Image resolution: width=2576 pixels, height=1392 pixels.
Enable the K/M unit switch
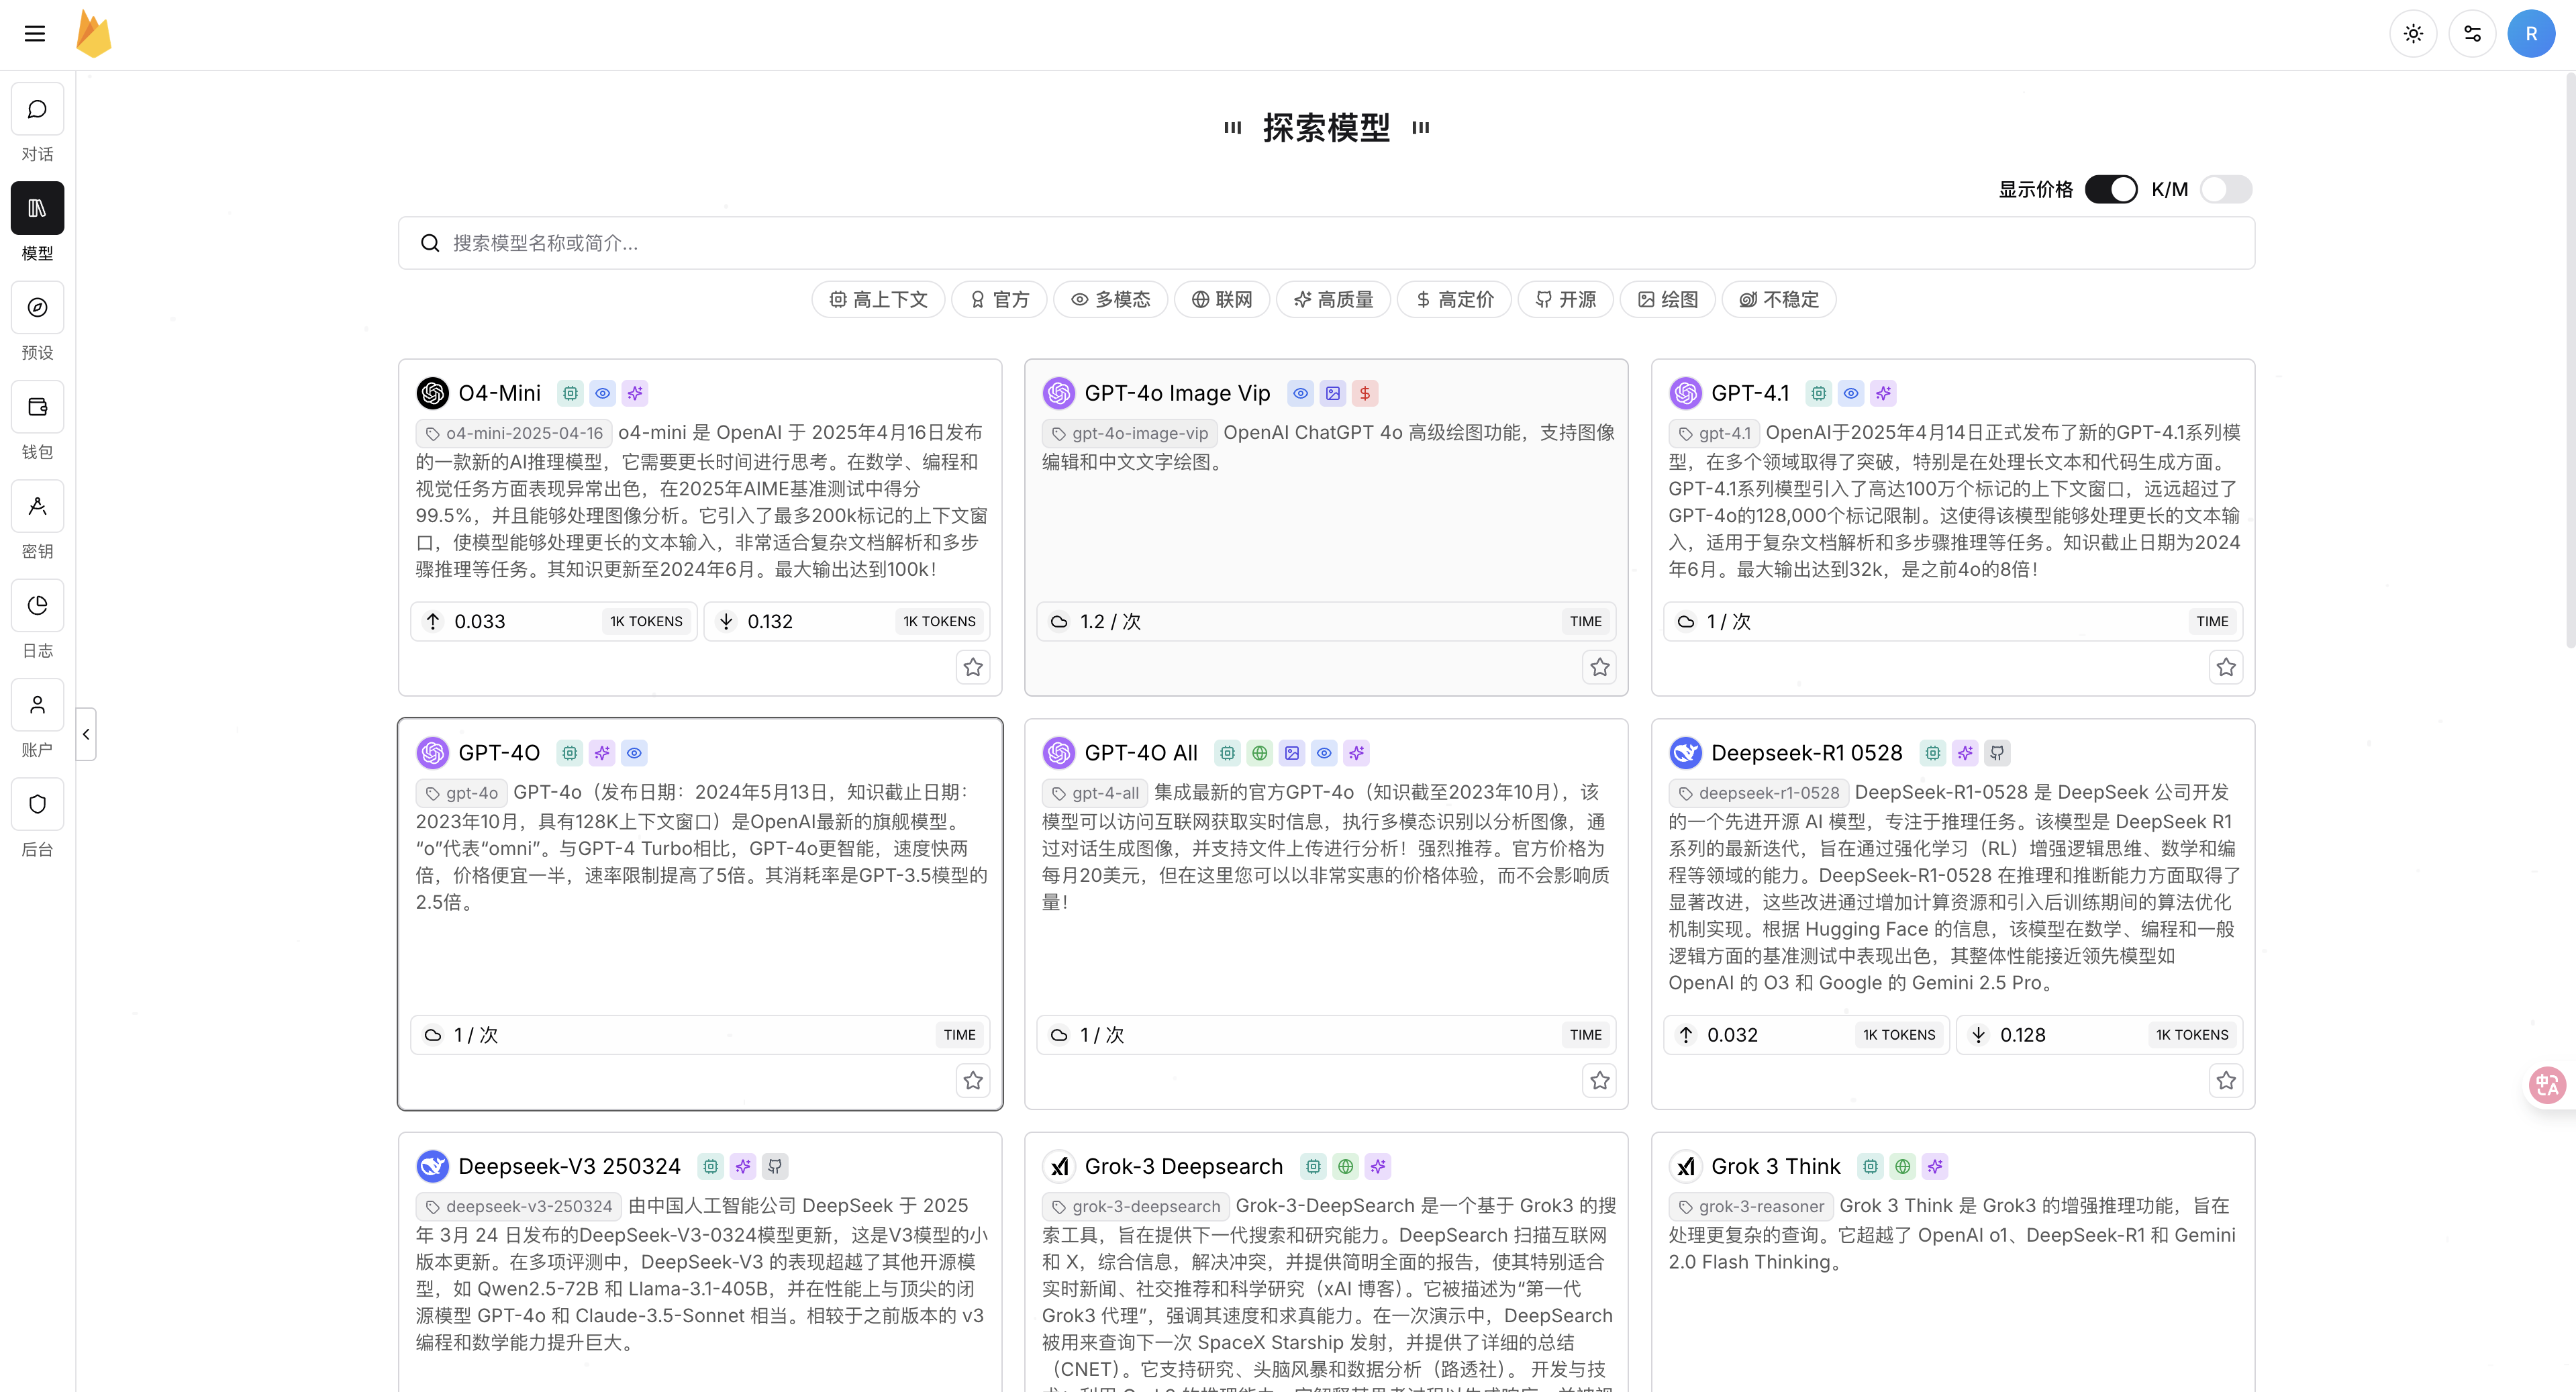[2226, 189]
